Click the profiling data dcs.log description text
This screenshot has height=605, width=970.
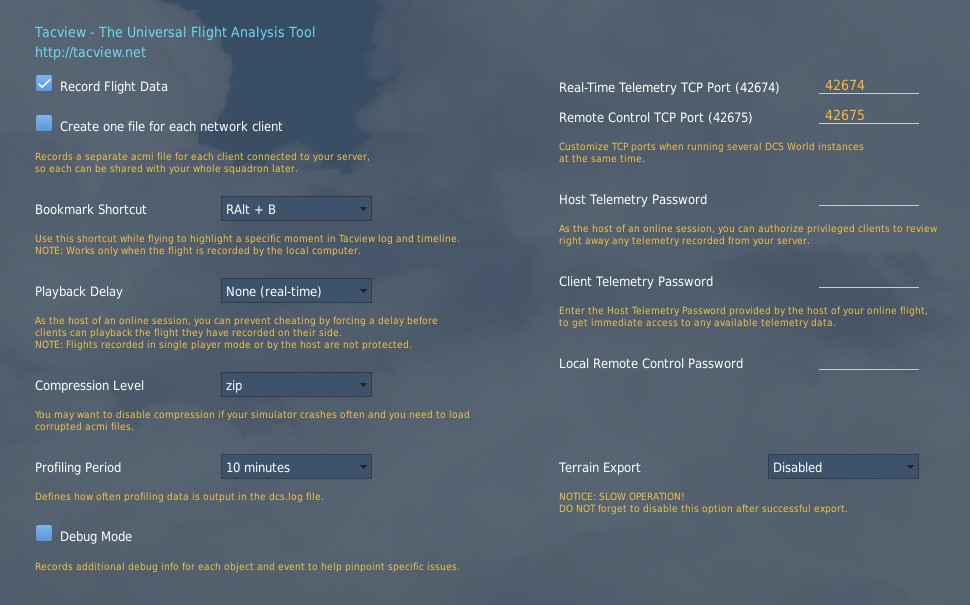pos(179,496)
